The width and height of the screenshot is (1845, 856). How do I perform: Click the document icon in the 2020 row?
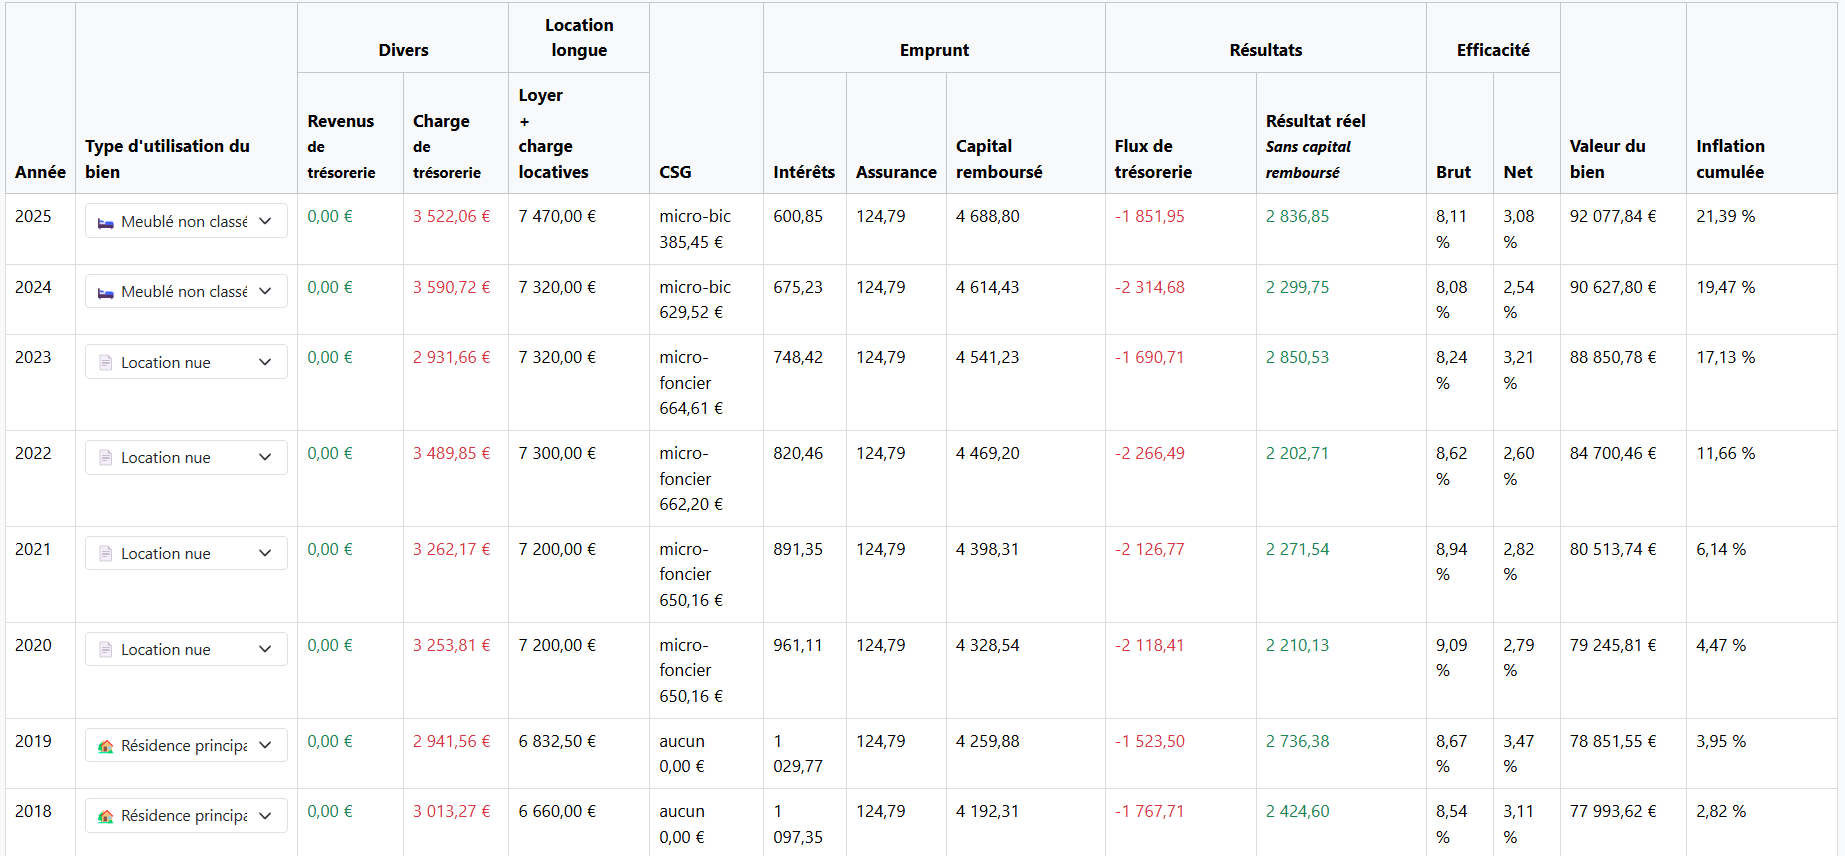(x=105, y=650)
